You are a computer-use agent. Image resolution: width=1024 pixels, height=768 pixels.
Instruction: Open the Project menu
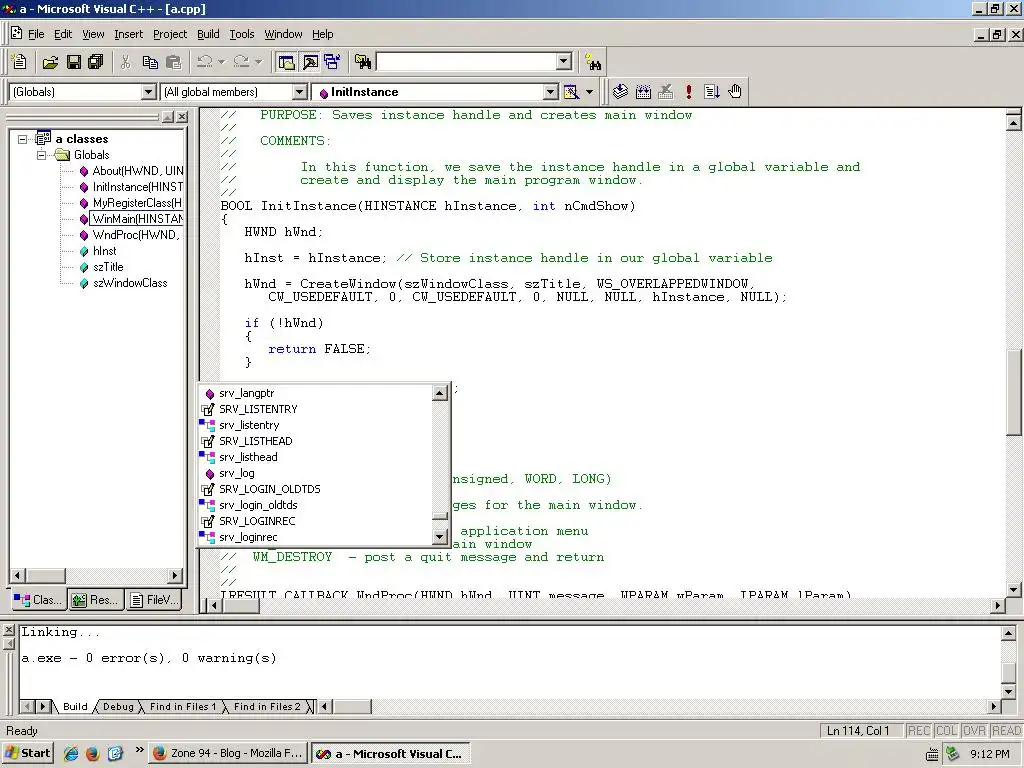170,34
